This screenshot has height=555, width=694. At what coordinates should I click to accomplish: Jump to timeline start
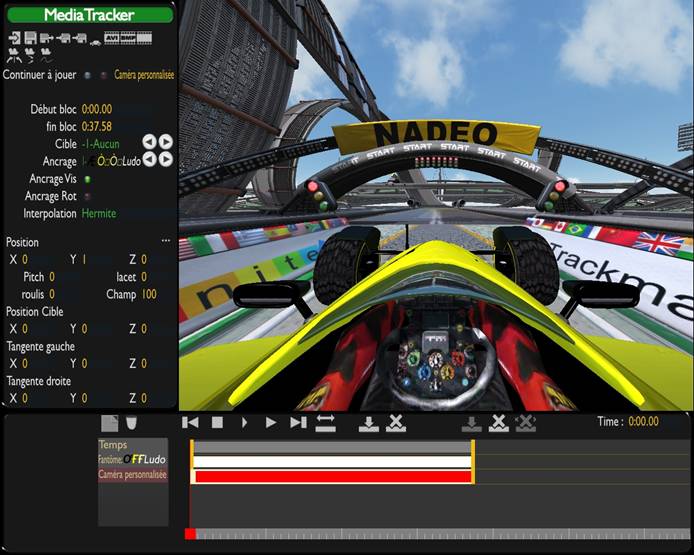click(190, 422)
